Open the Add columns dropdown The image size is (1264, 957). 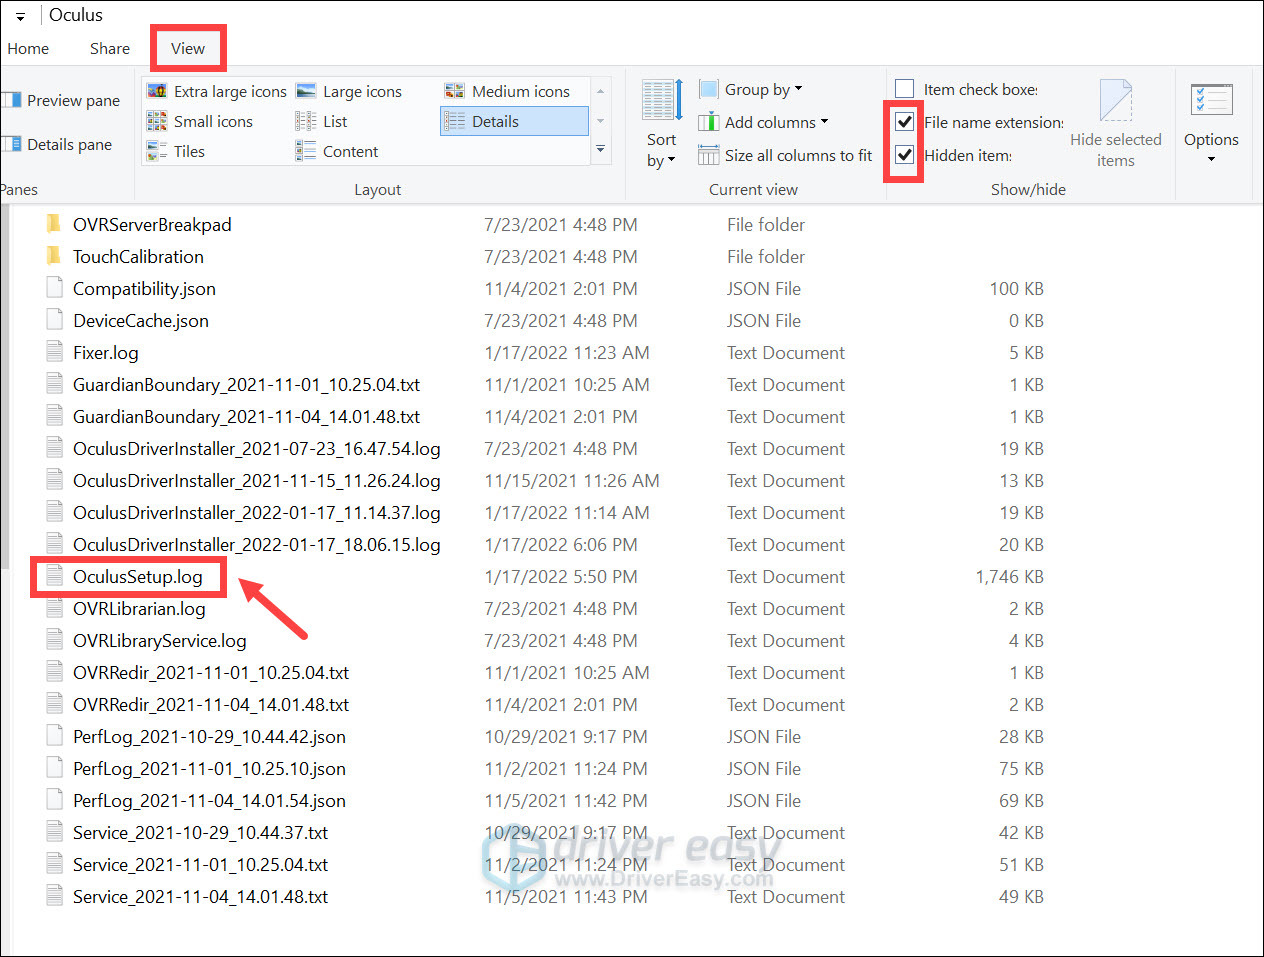pyautogui.click(x=764, y=122)
